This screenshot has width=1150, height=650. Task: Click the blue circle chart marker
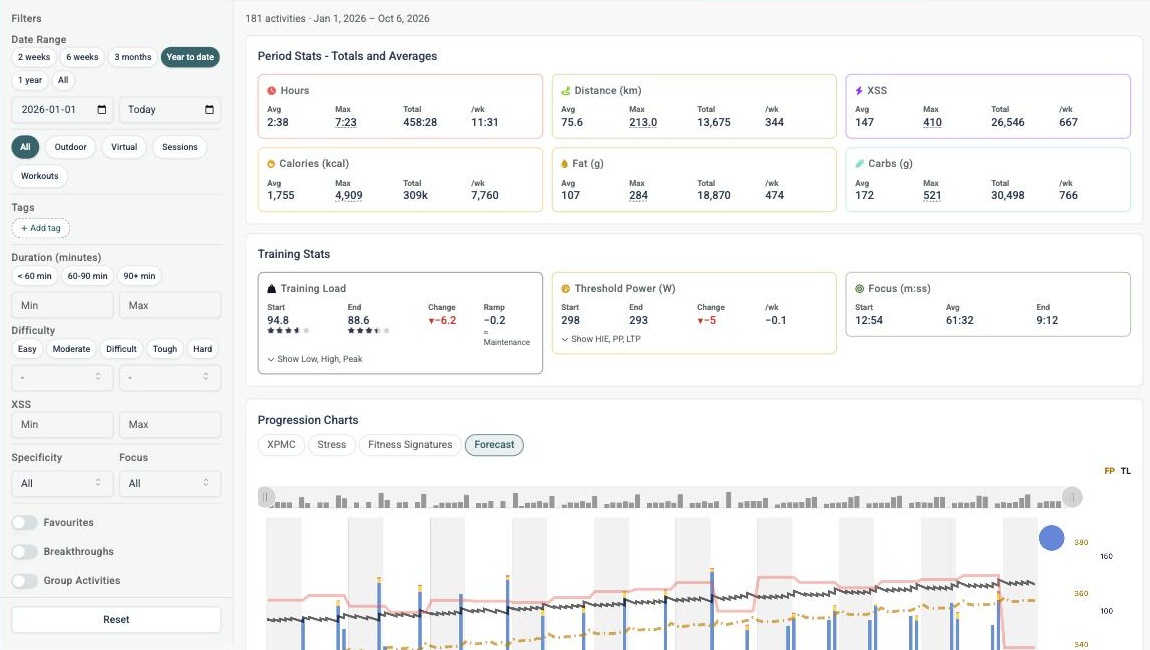click(1051, 538)
